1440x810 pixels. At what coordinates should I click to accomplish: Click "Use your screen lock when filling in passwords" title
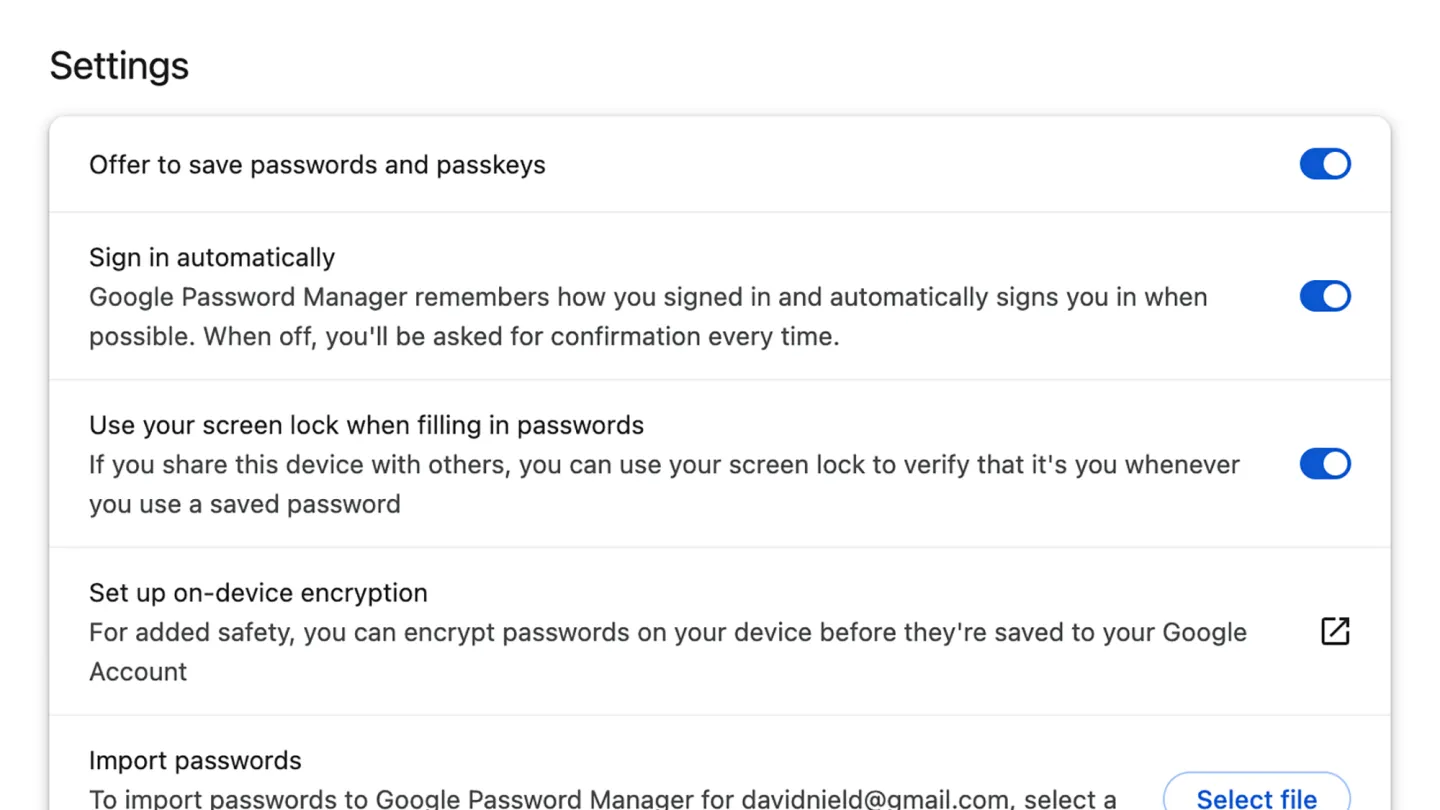tap(366, 425)
